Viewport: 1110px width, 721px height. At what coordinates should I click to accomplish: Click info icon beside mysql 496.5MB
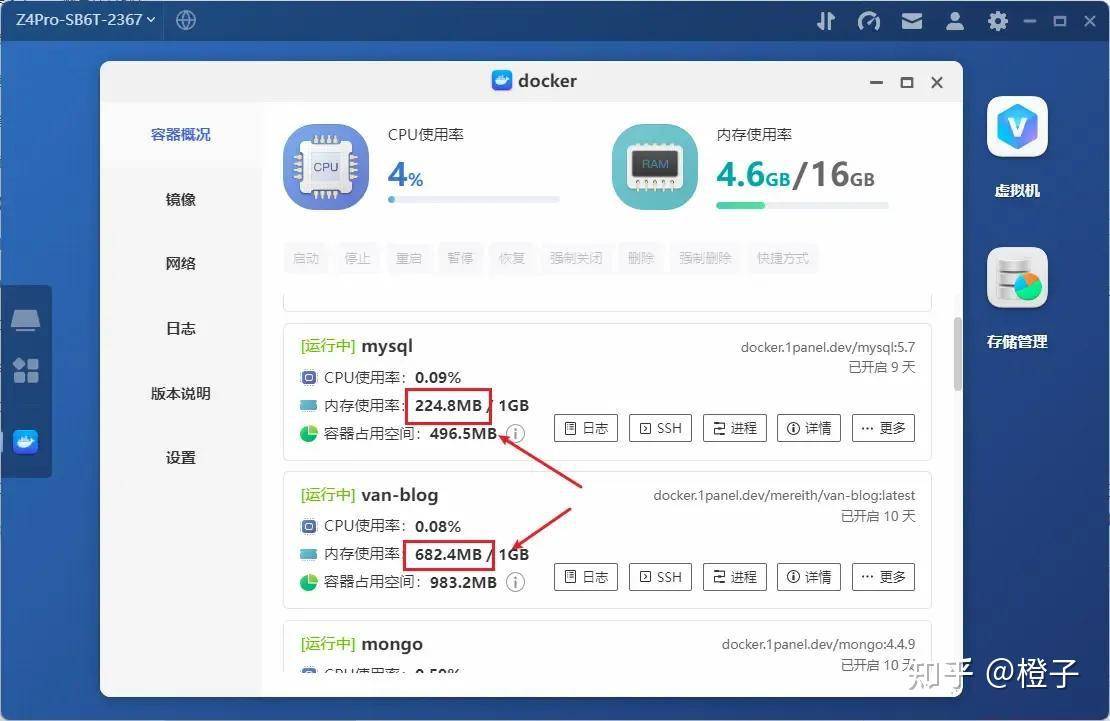(x=516, y=433)
